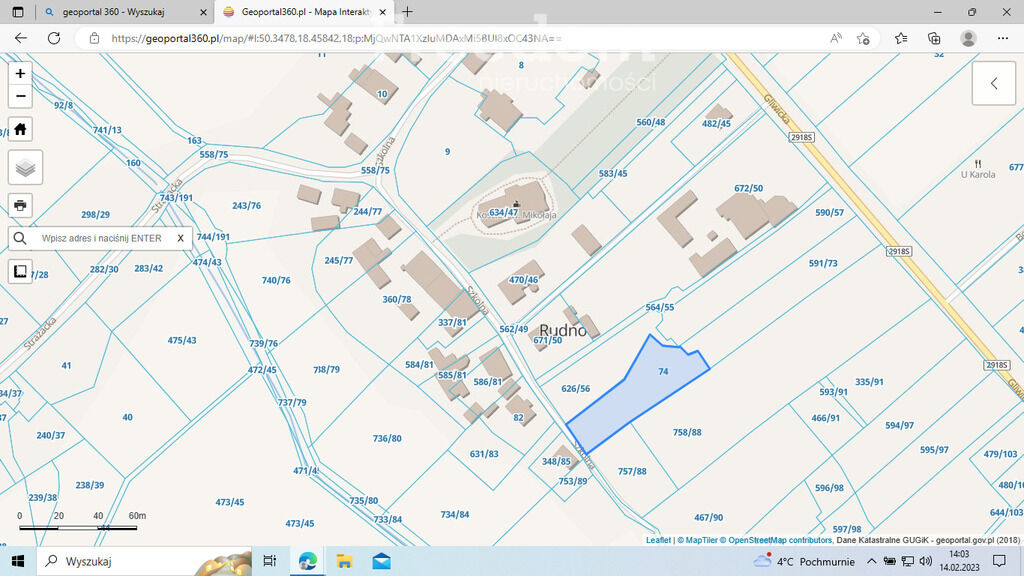Open File Explorer from the taskbar
This screenshot has height=576, width=1024.
point(344,561)
